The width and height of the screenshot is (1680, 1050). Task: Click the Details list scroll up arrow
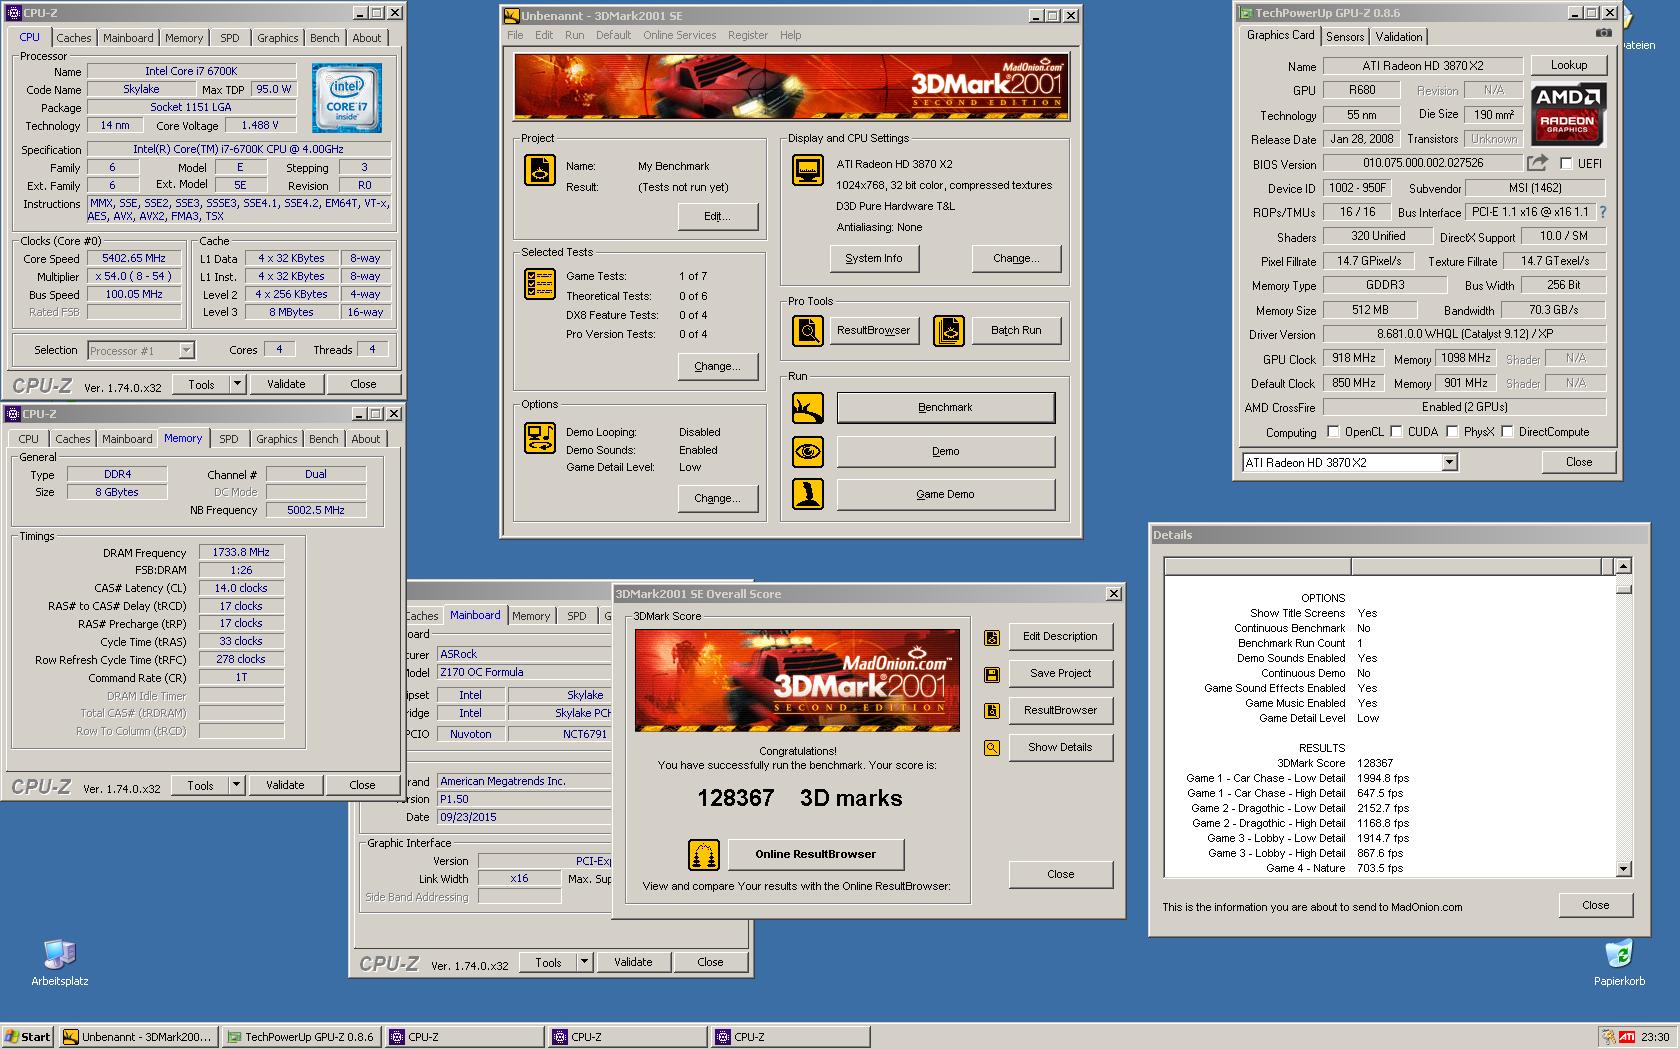click(x=1623, y=566)
